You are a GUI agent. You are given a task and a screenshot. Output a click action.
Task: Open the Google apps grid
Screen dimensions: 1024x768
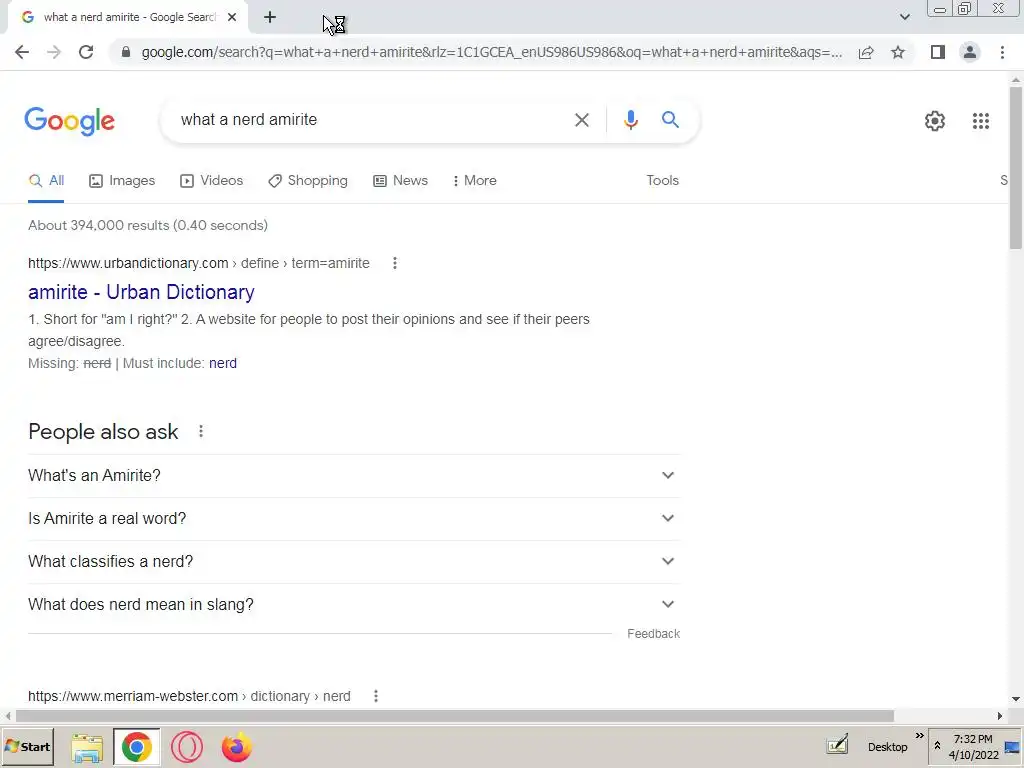981,121
